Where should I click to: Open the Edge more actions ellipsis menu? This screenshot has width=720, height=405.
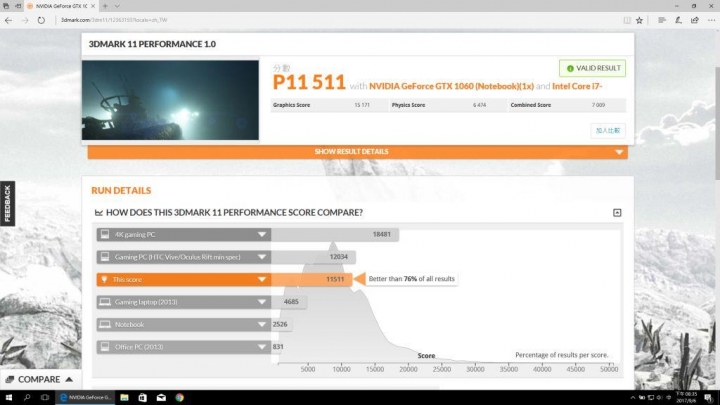tap(711, 20)
